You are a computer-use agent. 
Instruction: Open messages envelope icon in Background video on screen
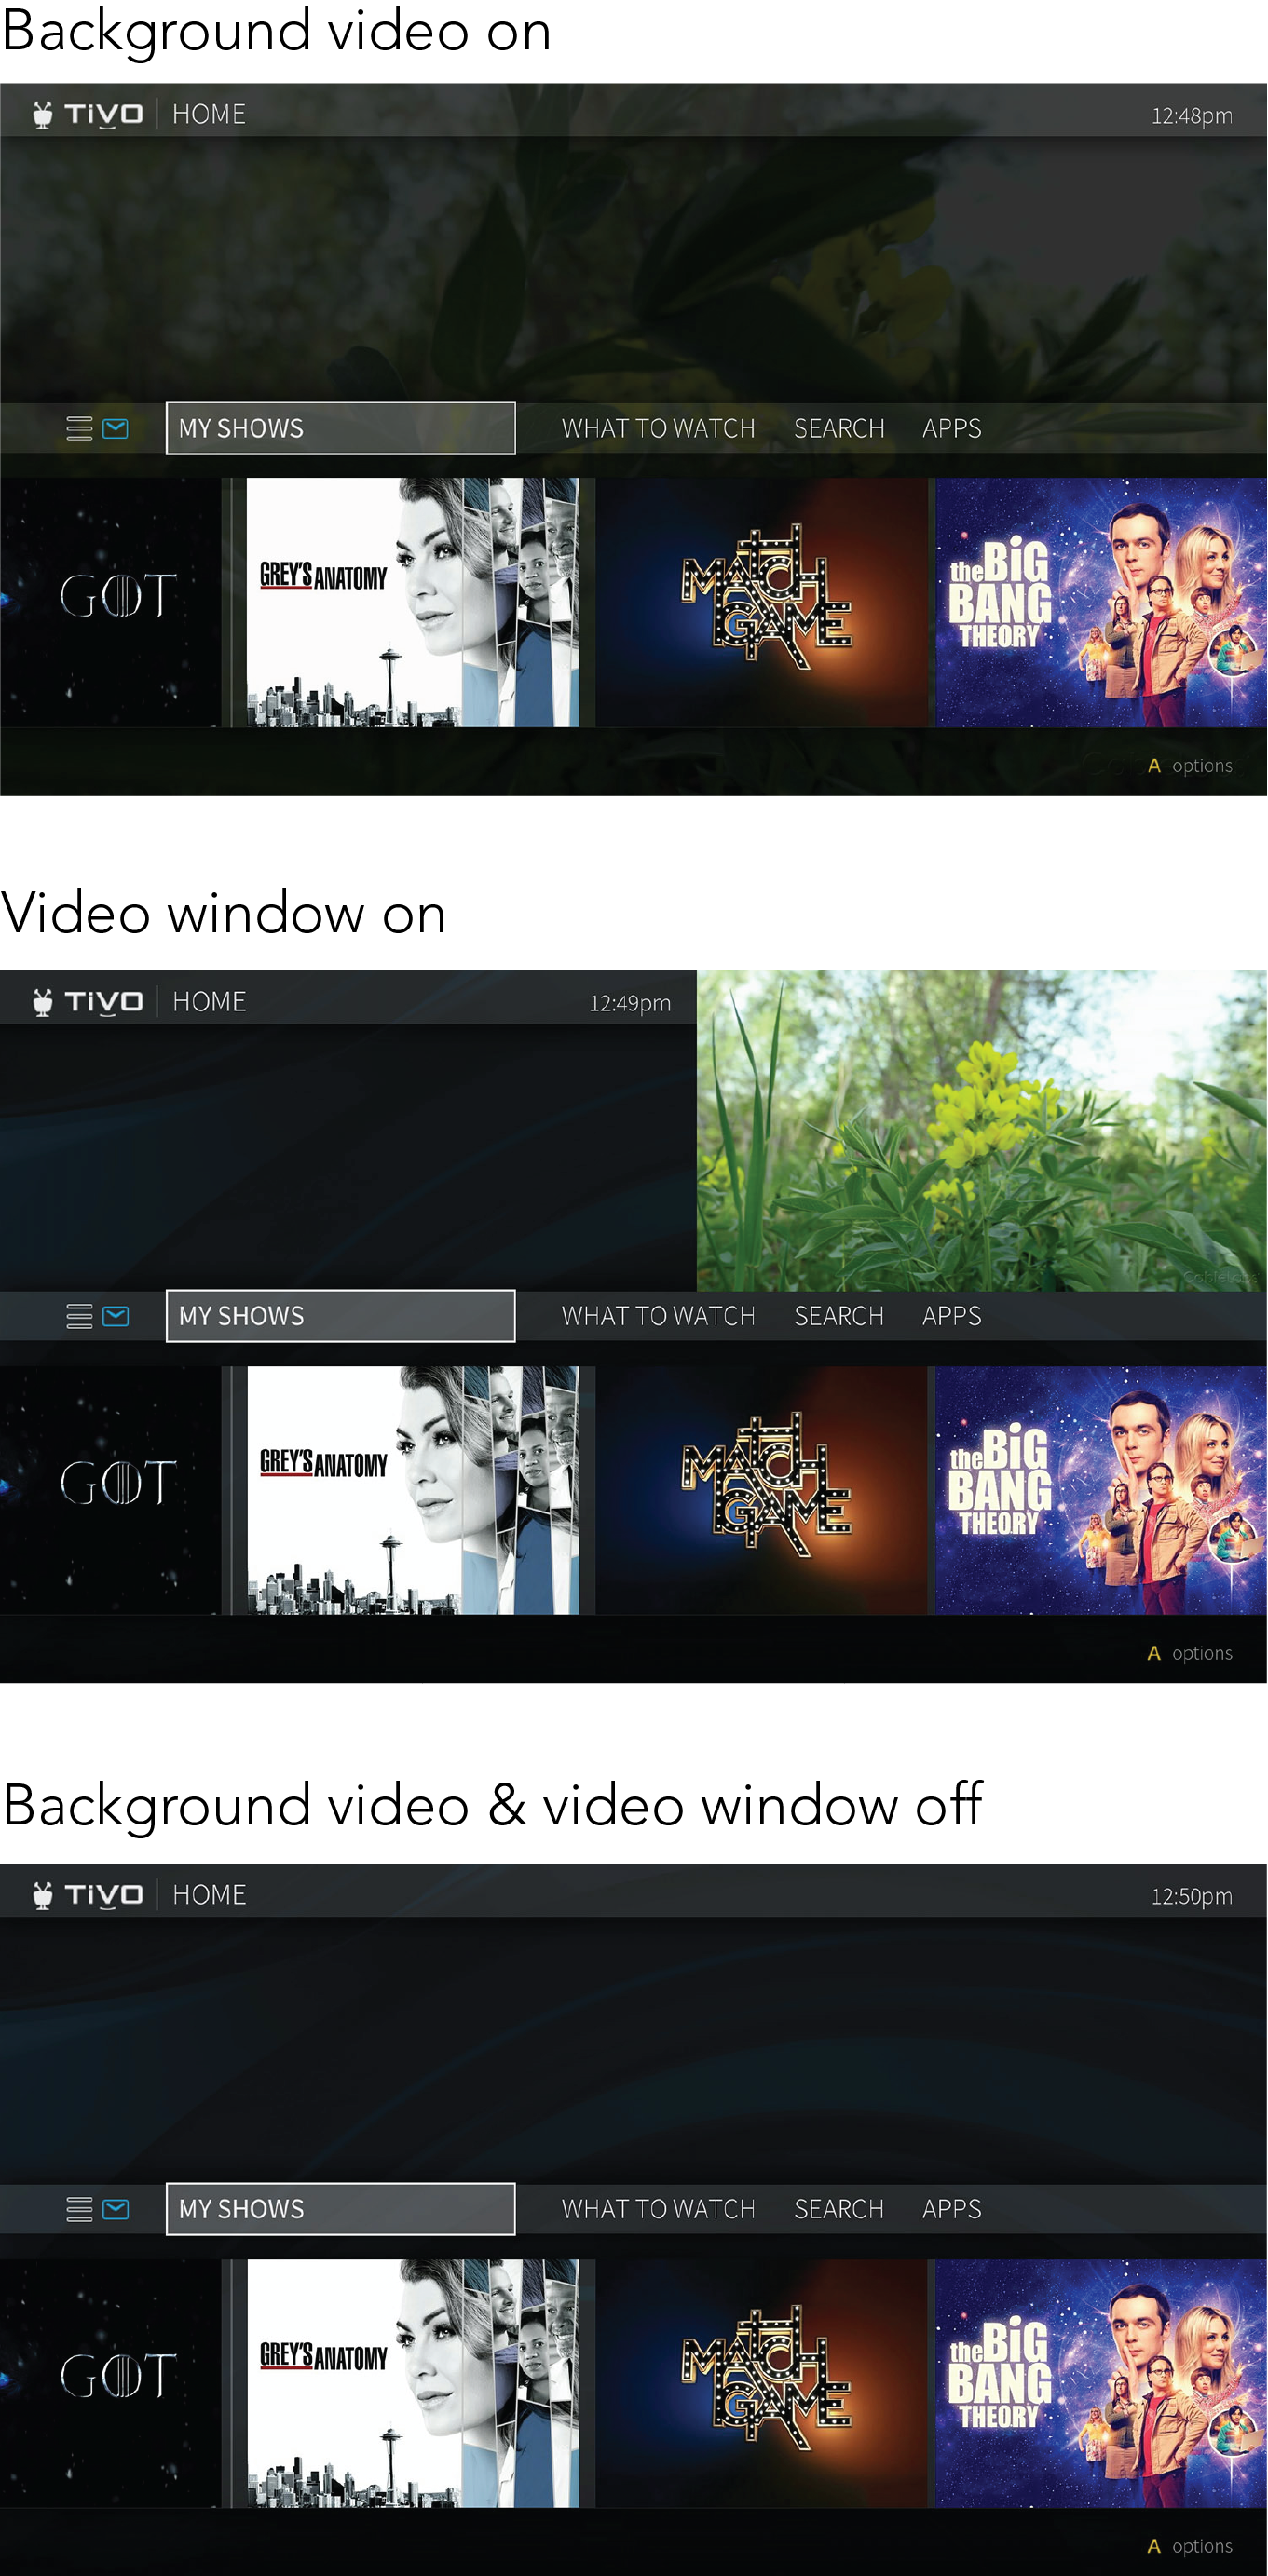click(x=116, y=428)
